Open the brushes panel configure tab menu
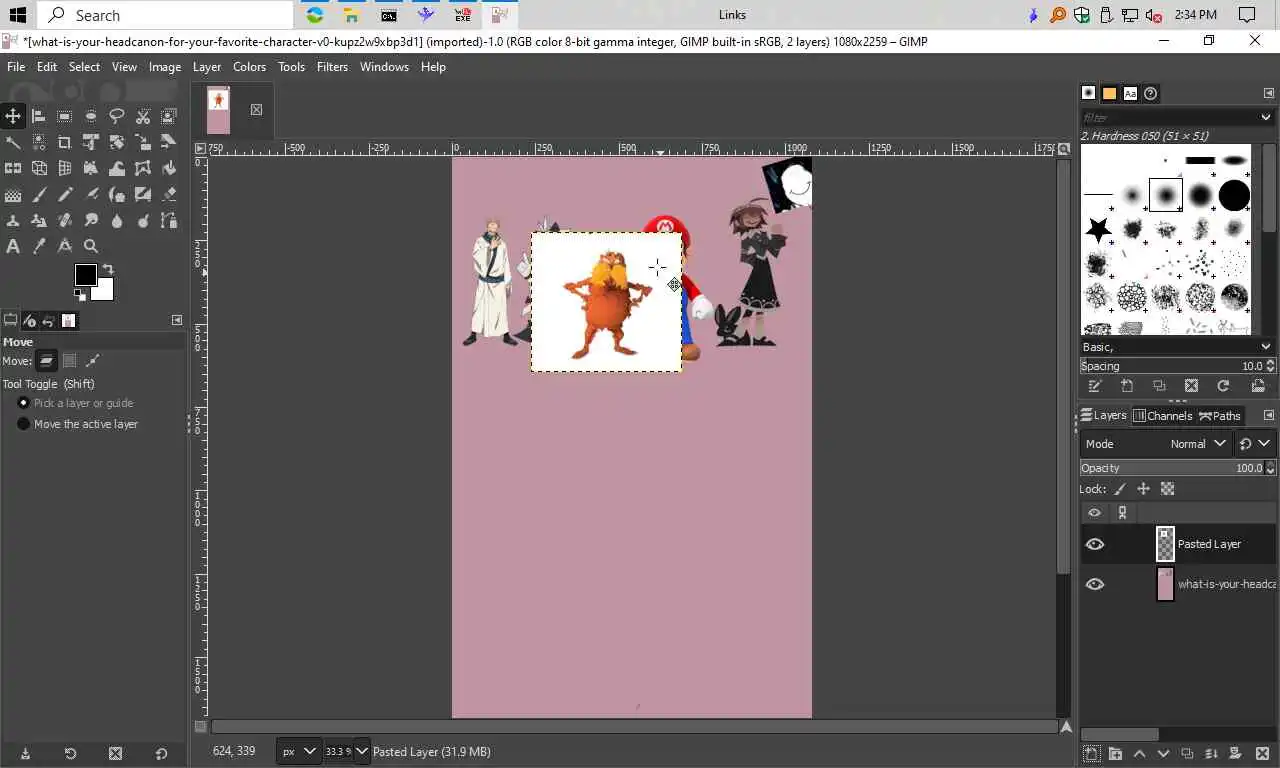Image resolution: width=1280 pixels, height=768 pixels. [x=1269, y=93]
